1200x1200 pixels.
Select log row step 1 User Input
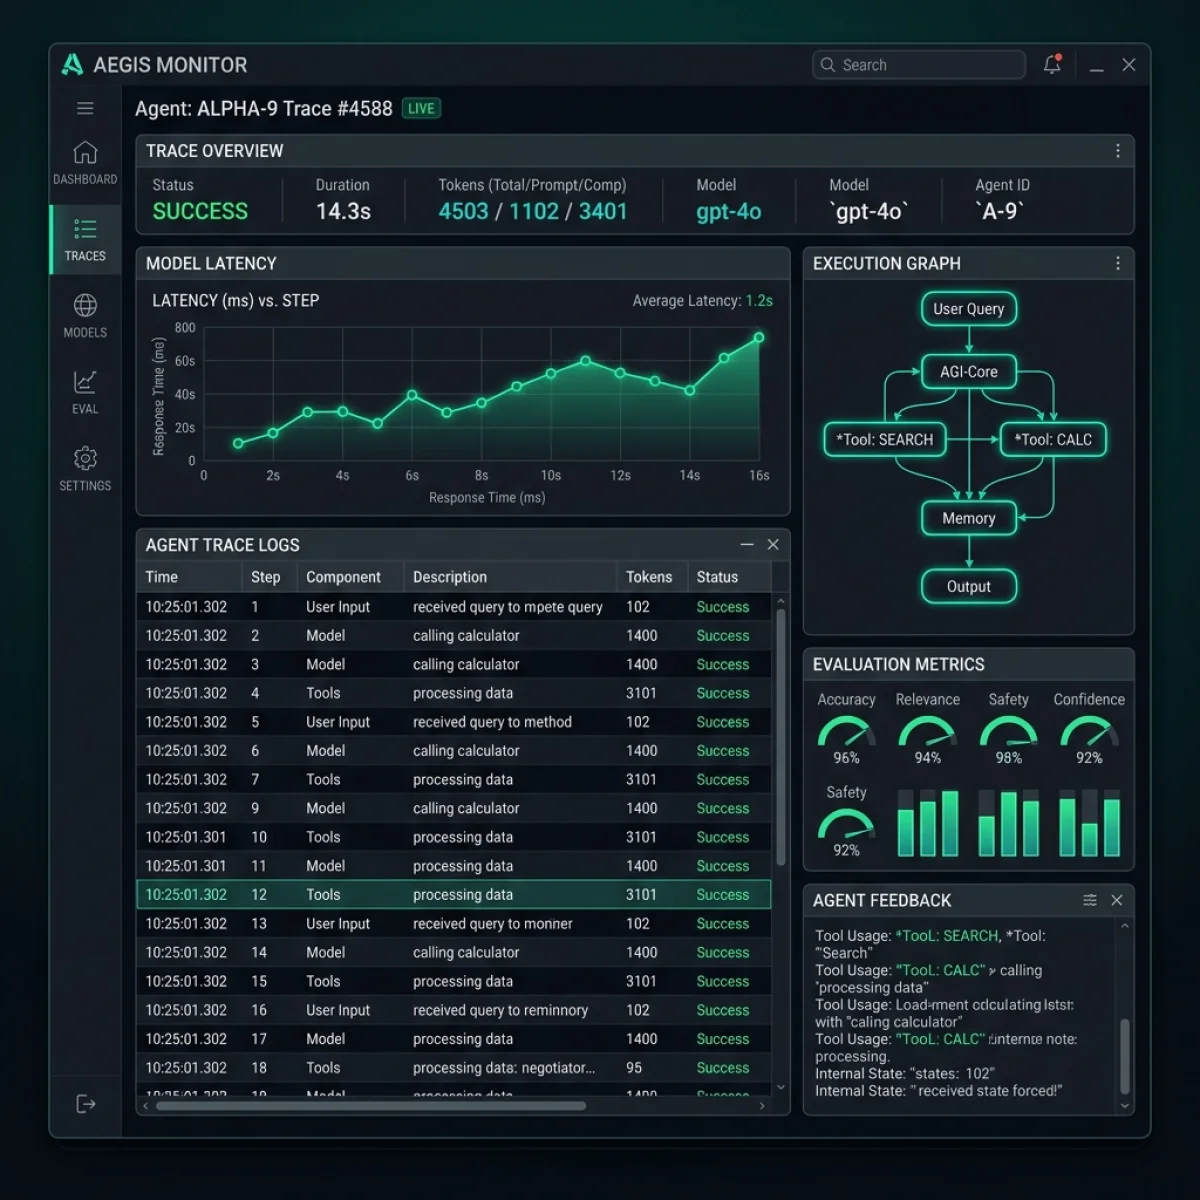click(454, 607)
